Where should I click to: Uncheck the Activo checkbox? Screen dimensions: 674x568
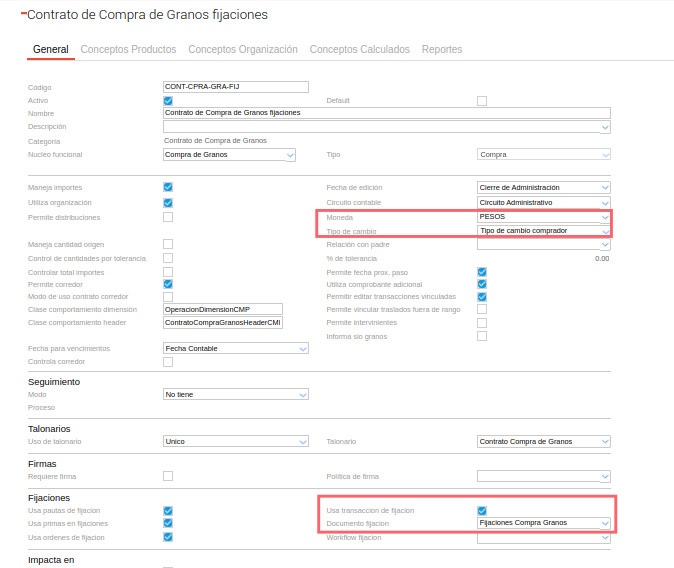coord(168,101)
